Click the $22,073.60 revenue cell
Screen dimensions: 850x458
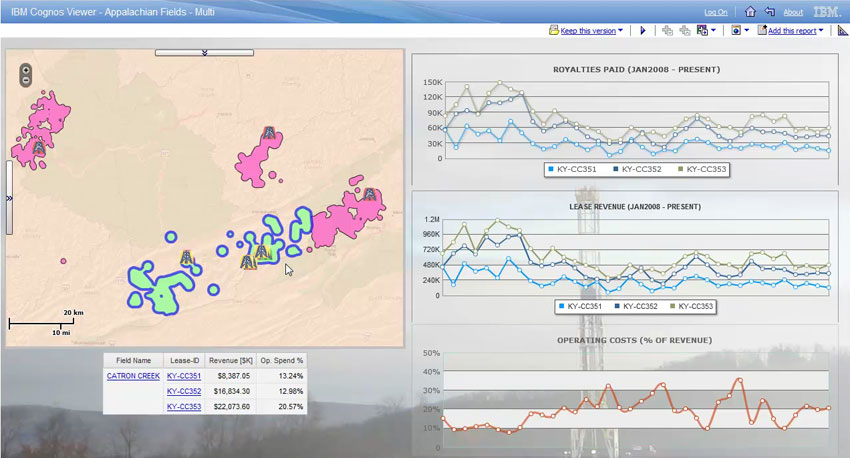[x=231, y=407]
